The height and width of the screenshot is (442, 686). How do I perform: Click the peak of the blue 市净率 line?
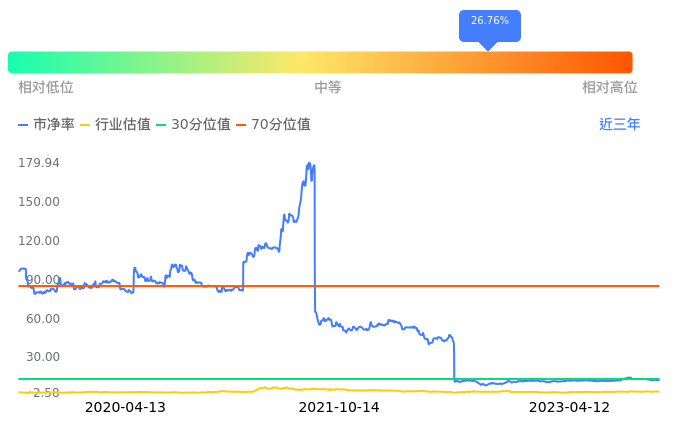310,163
